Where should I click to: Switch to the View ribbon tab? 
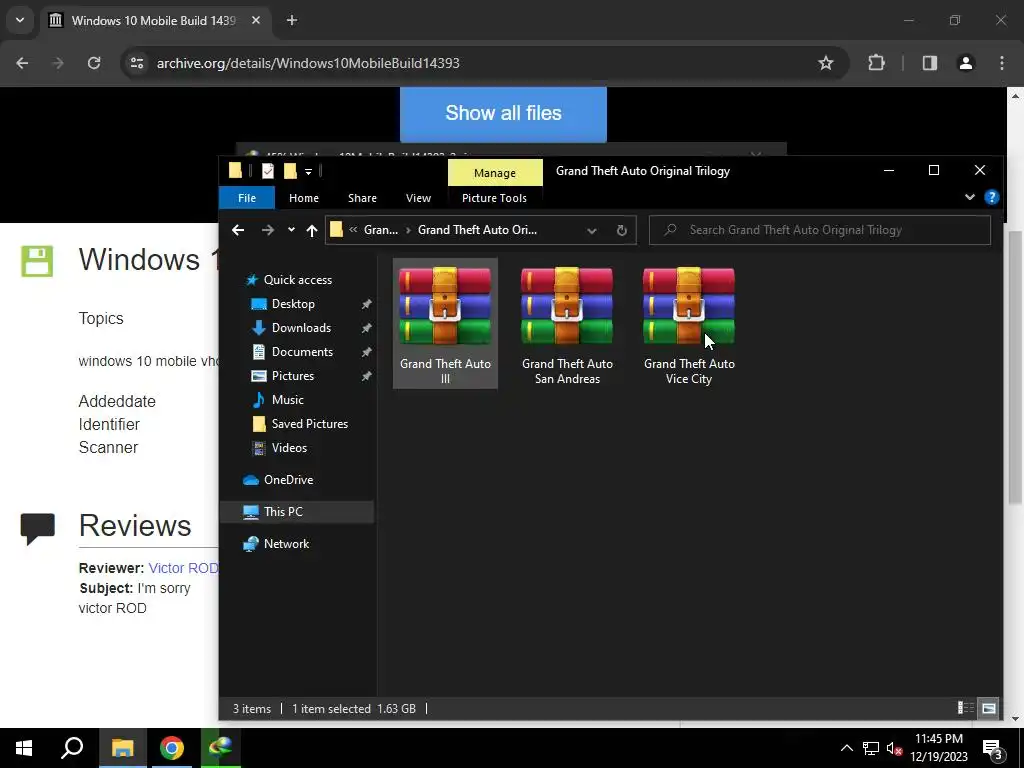419,198
